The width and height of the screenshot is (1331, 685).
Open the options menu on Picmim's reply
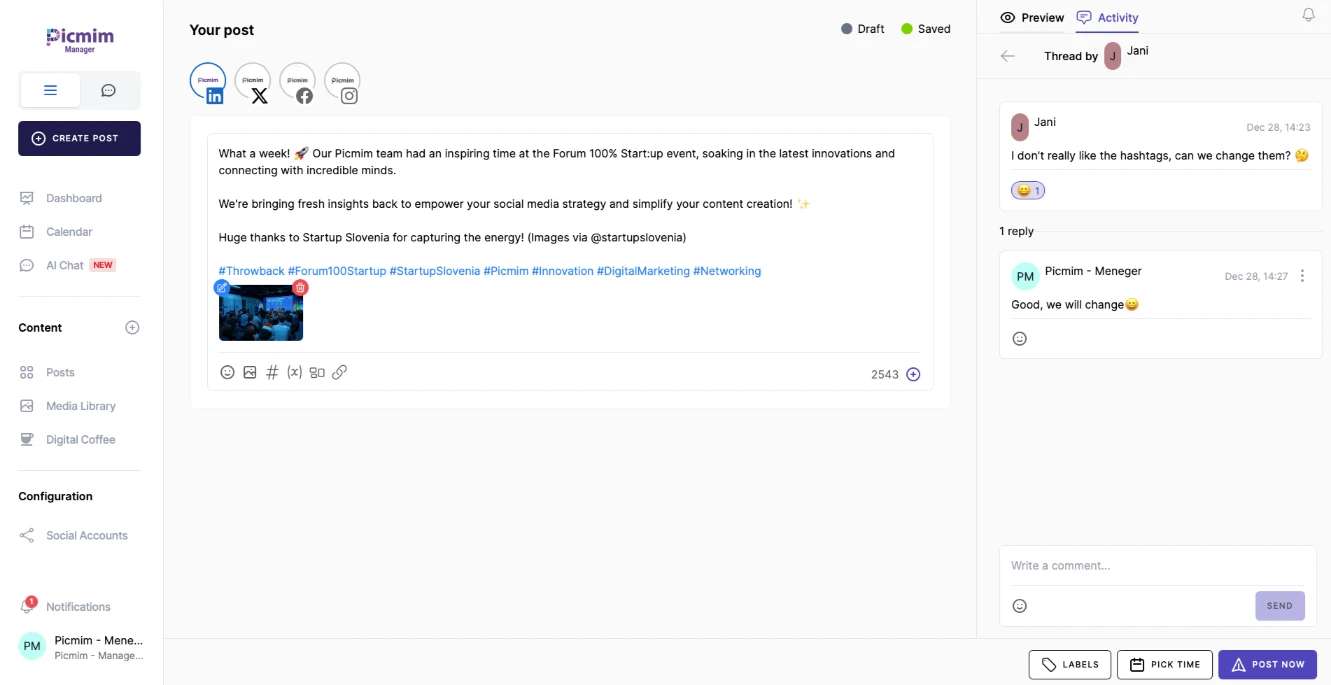pyautogui.click(x=1302, y=275)
